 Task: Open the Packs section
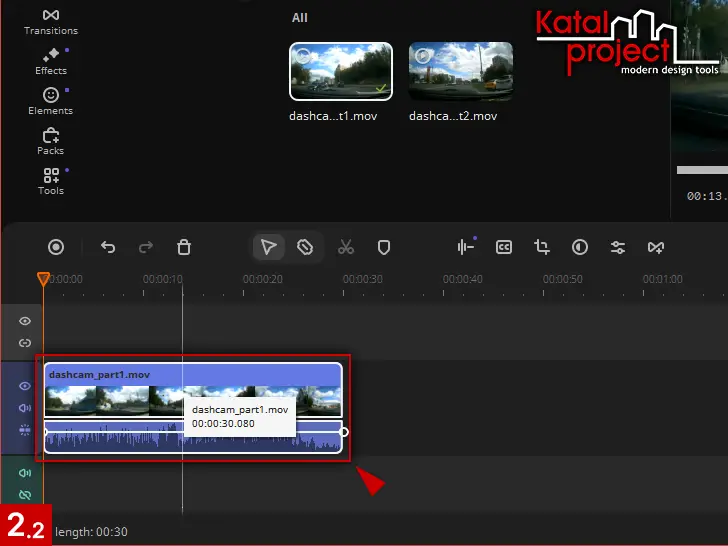click(51, 140)
